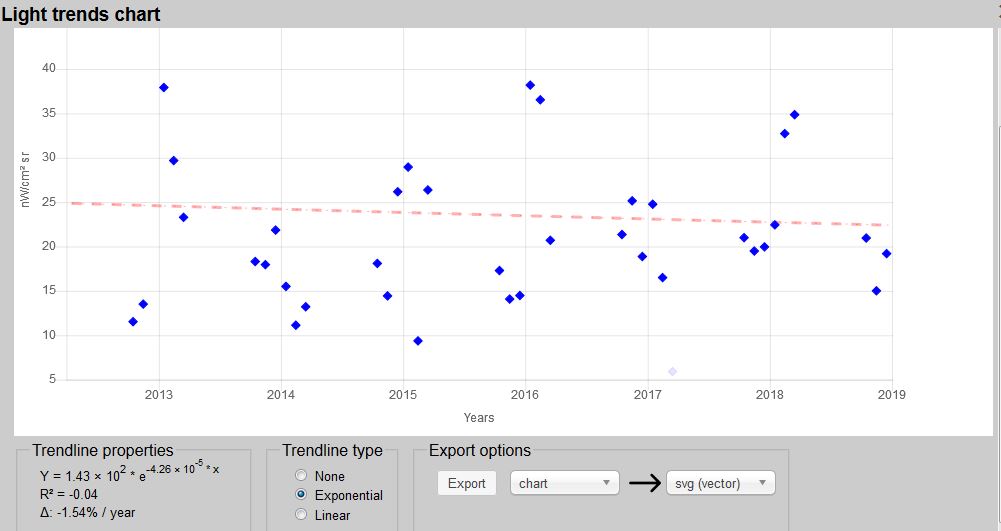
Task: Open the chart export source dropdown
Action: pos(564,483)
